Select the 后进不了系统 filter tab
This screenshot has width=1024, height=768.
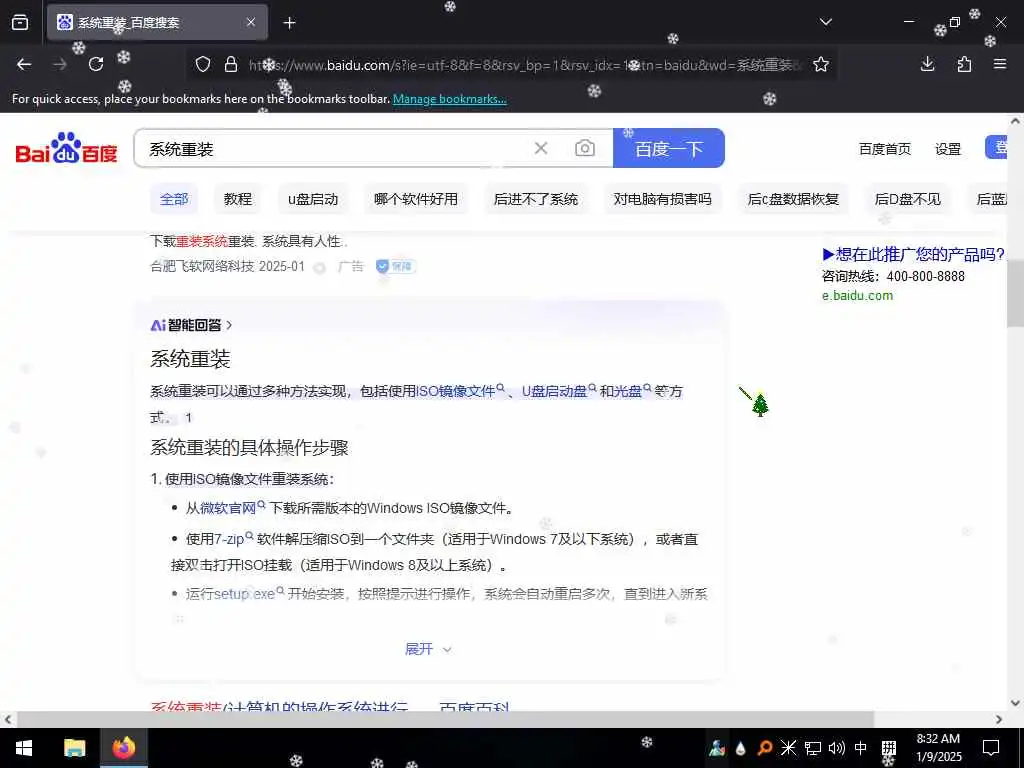(x=536, y=199)
